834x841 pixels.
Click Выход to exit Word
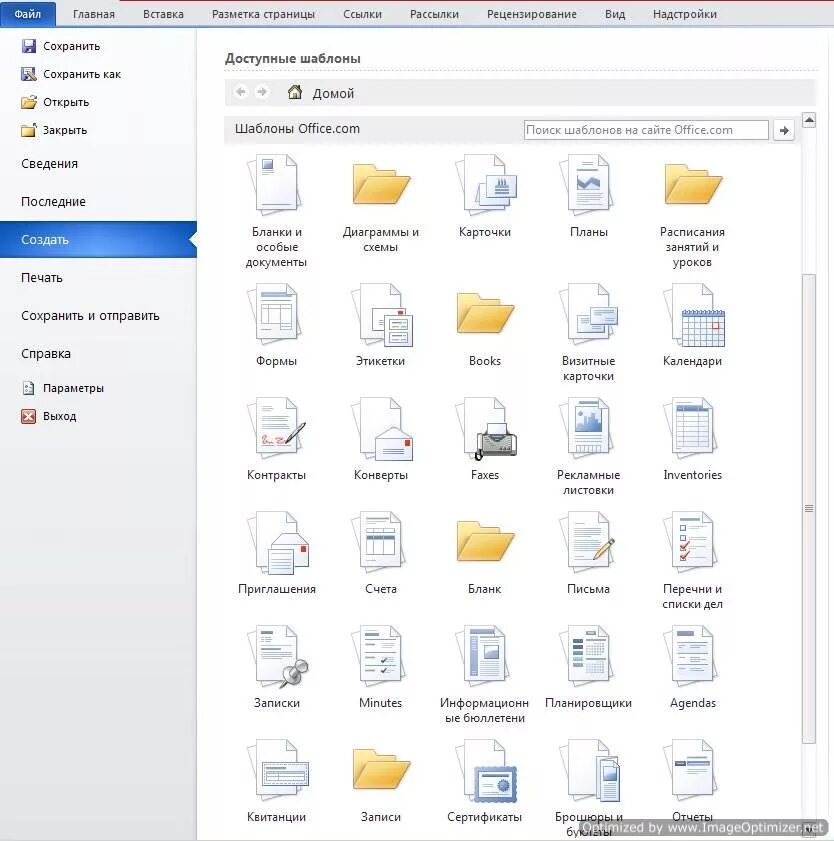pos(48,416)
